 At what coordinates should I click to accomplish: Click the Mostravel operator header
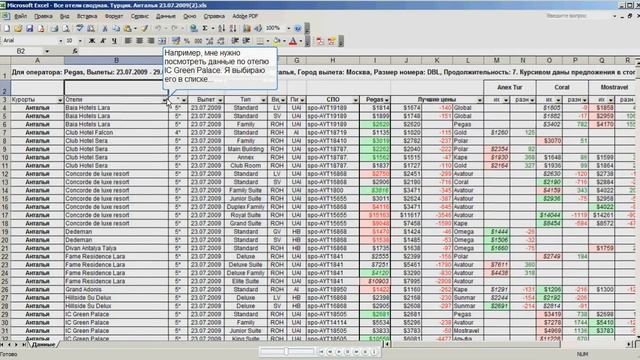click(614, 87)
